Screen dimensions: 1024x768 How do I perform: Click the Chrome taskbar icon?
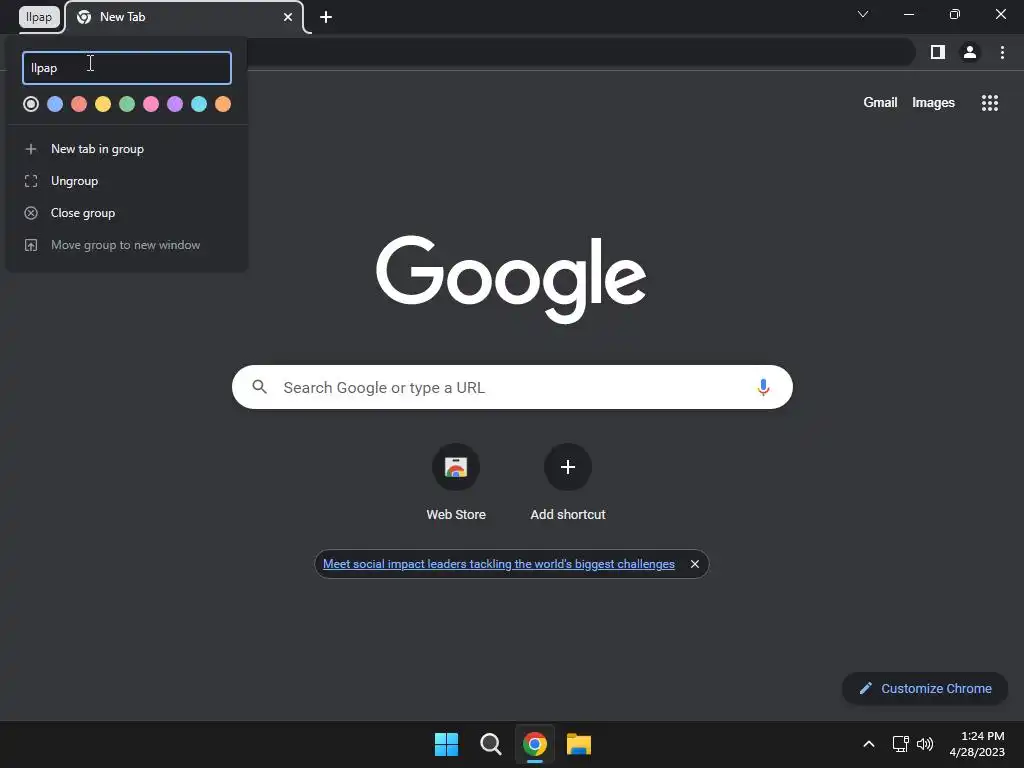(535, 744)
